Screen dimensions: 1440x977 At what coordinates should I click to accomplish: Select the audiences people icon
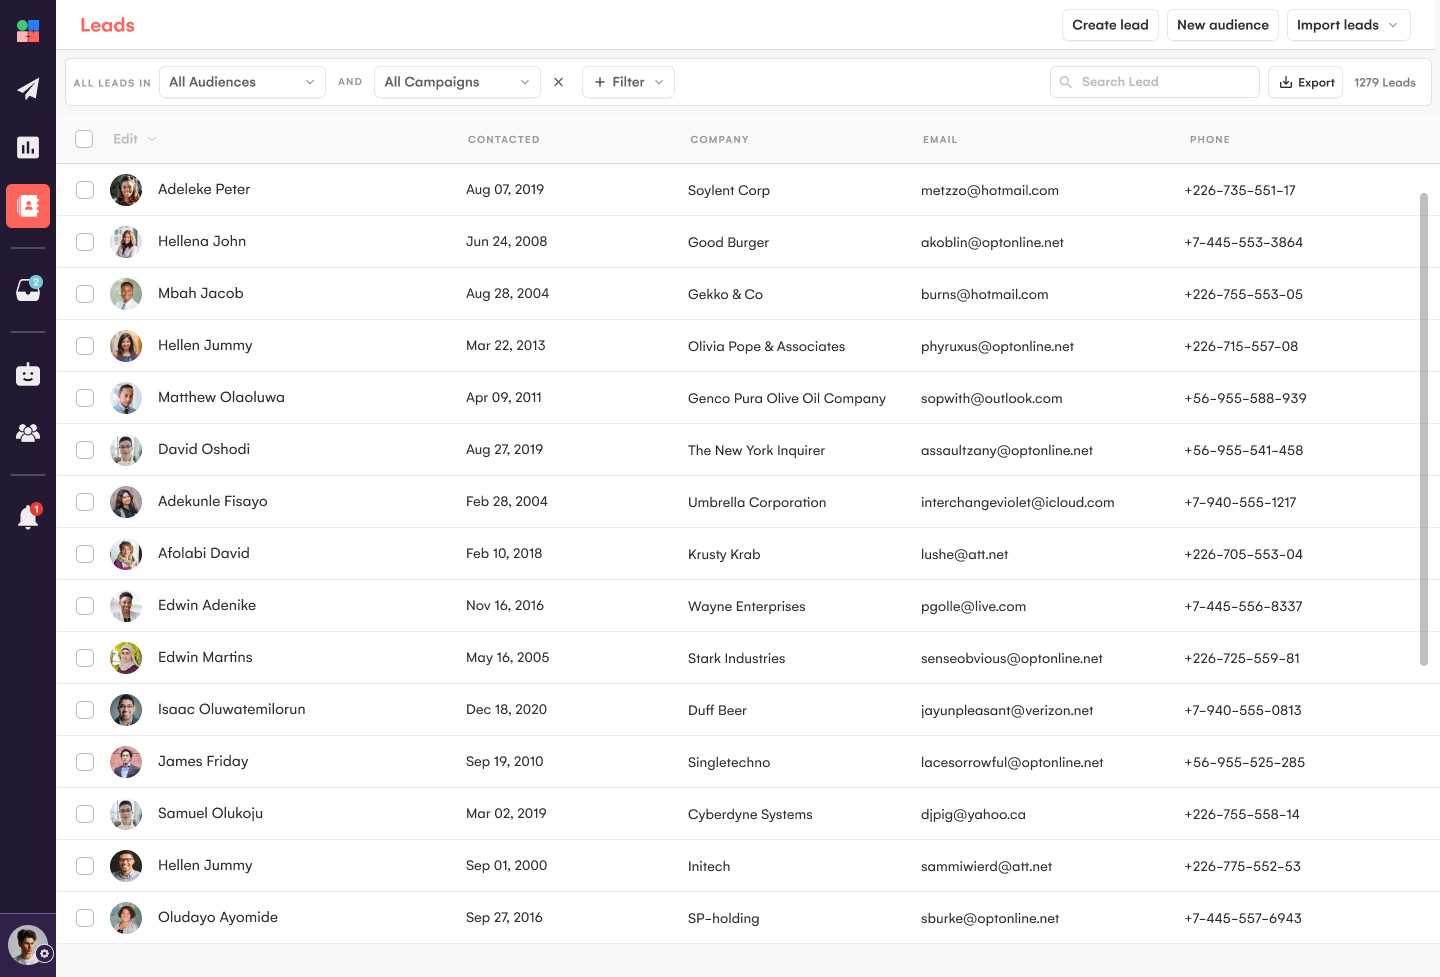(28, 432)
